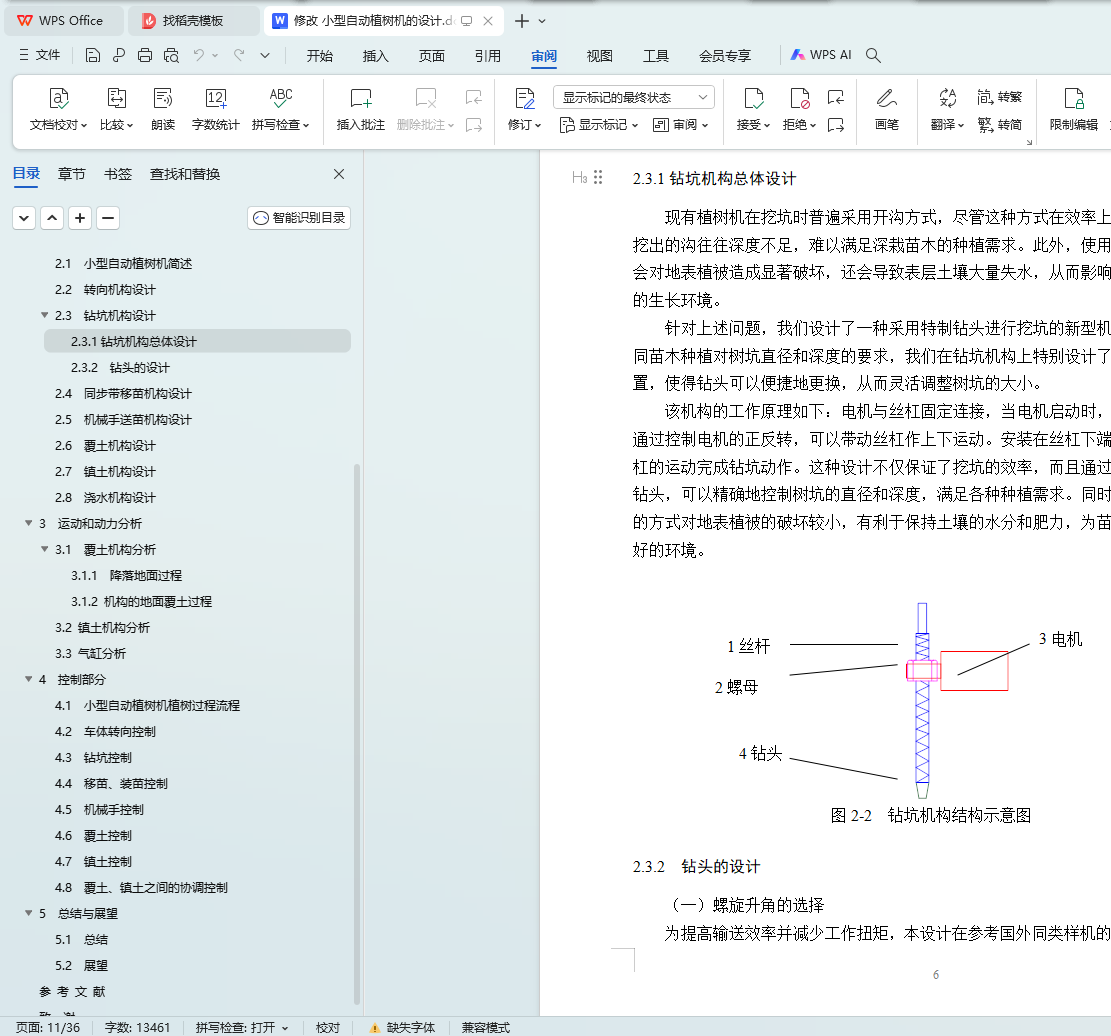
Task: Click the undo arrow icon
Action: point(199,55)
